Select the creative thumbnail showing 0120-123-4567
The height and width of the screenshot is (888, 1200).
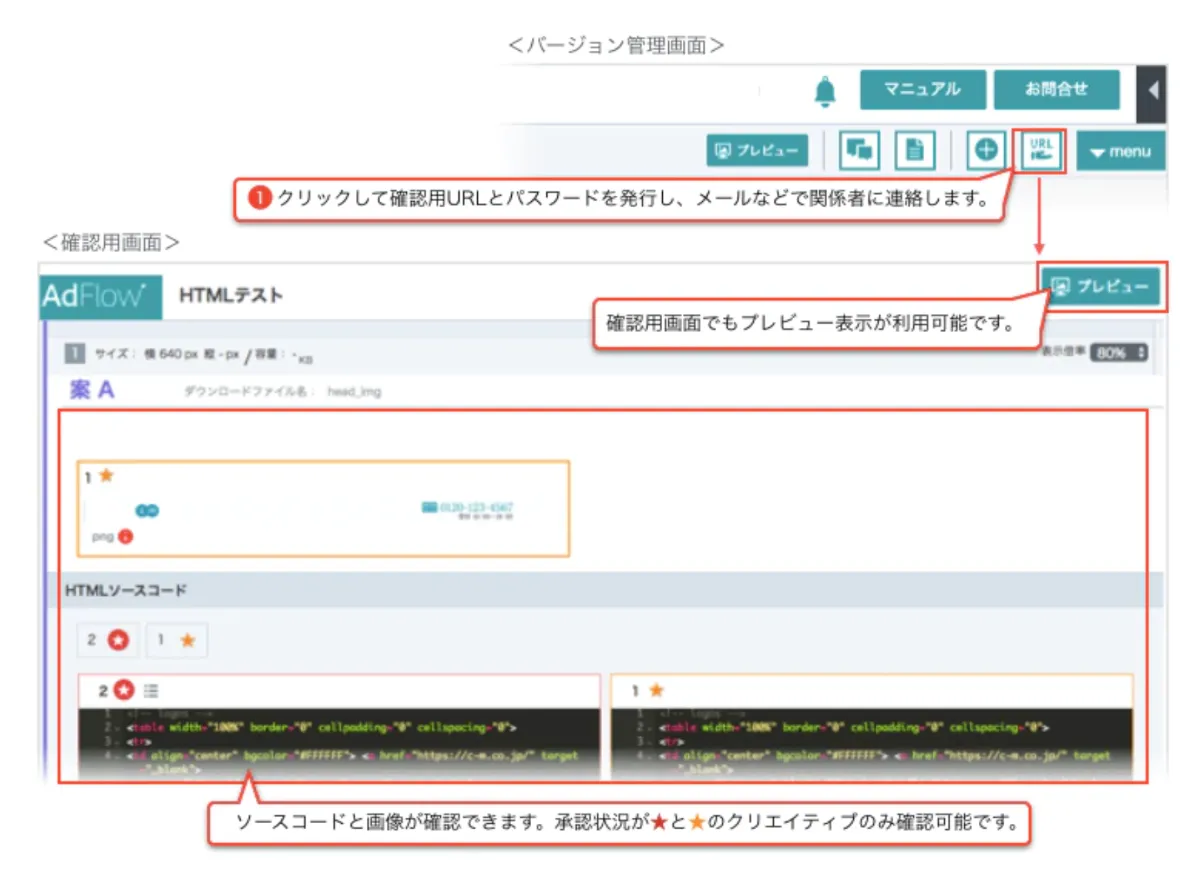point(323,508)
